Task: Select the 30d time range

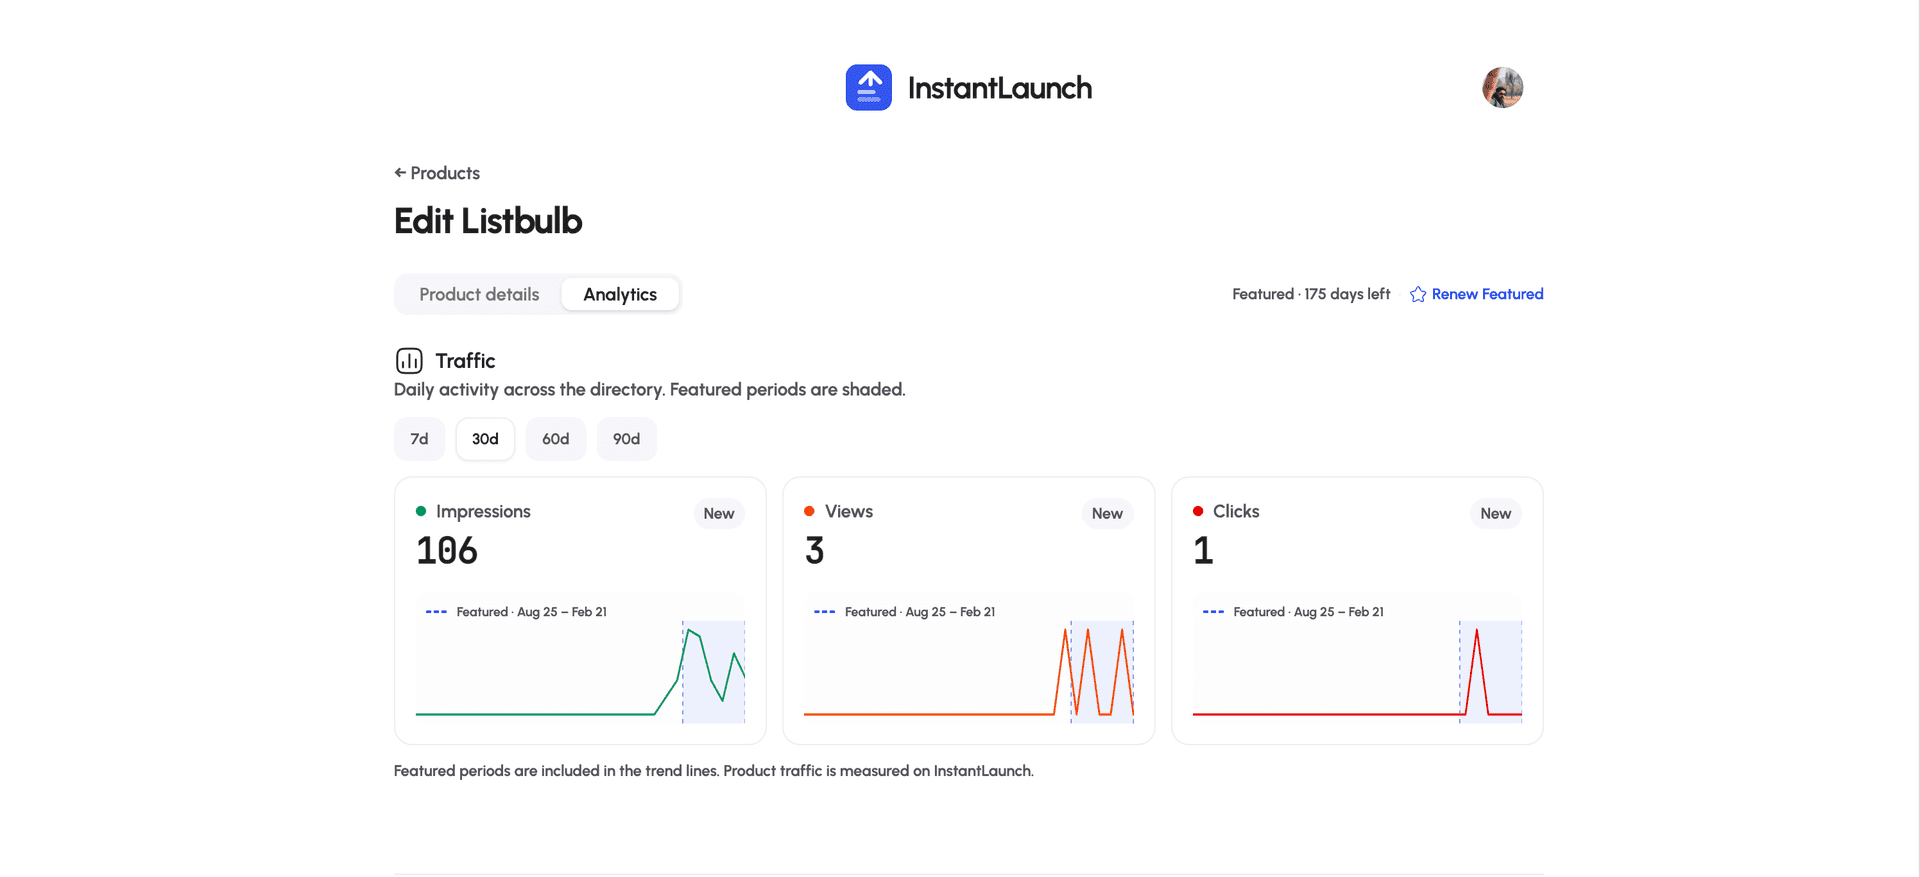Action: tap(485, 439)
